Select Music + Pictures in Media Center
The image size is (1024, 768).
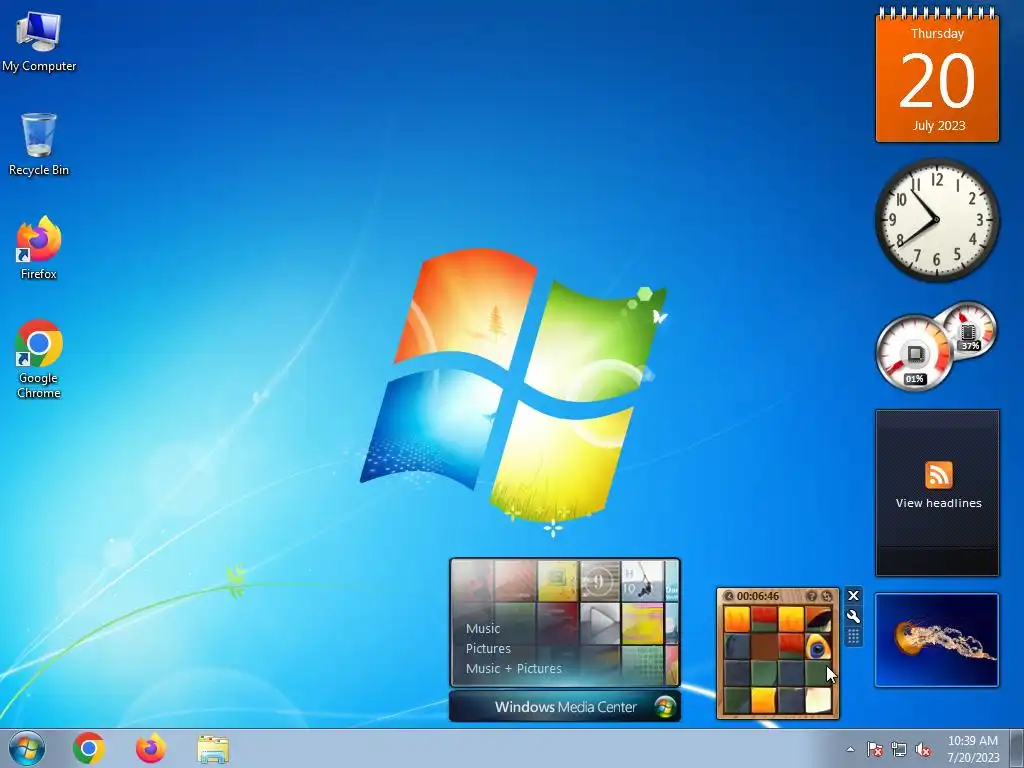click(x=513, y=668)
